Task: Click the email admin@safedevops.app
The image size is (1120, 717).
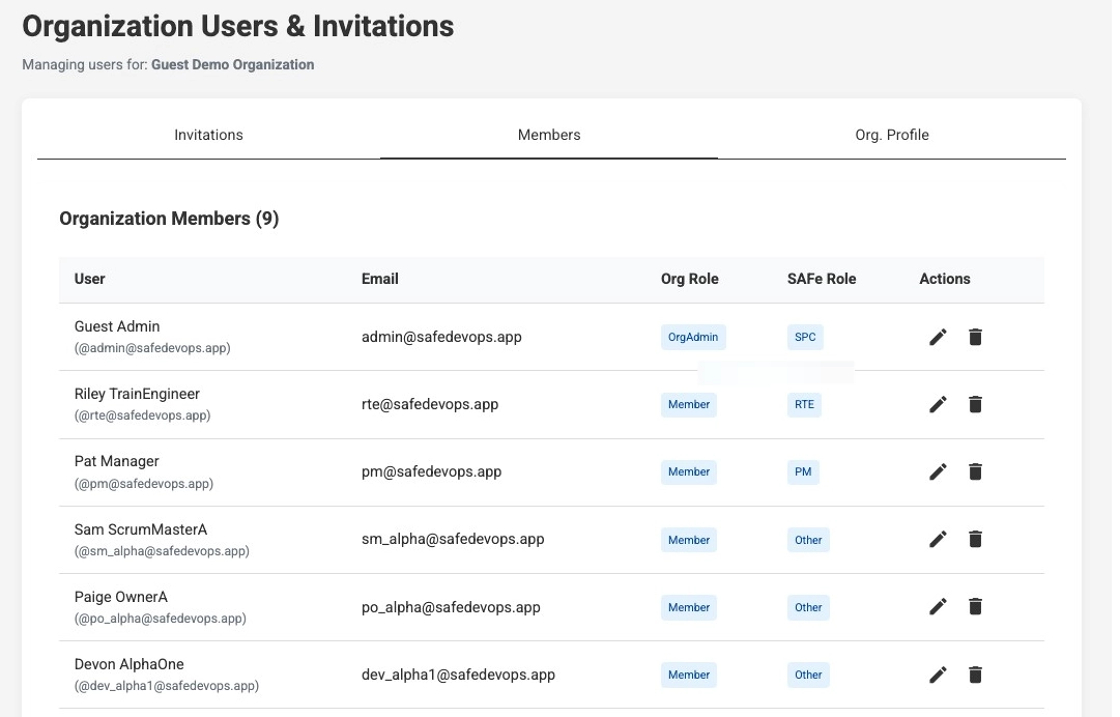Action: tap(443, 337)
